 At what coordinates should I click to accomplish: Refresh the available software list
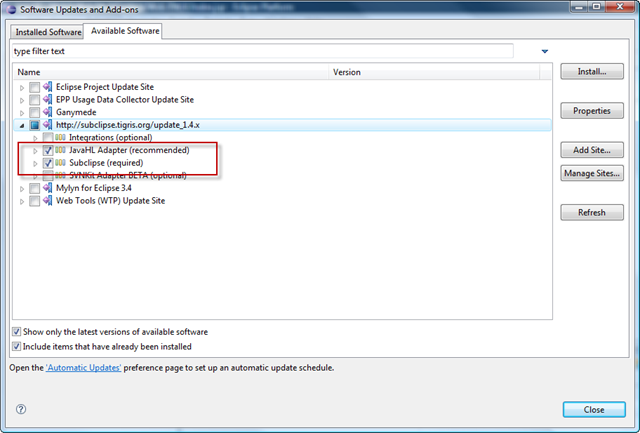592,212
